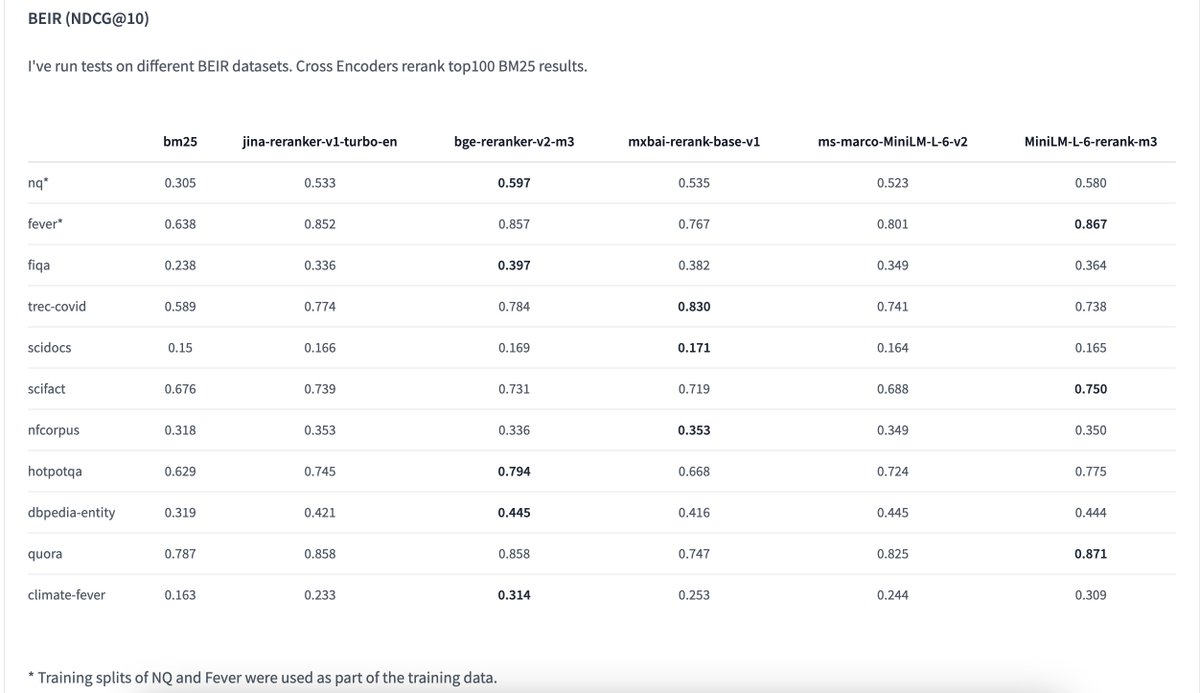Select the mxbai-rerank-base-v1 column header
Image resolution: width=1200 pixels, height=693 pixels.
click(694, 142)
